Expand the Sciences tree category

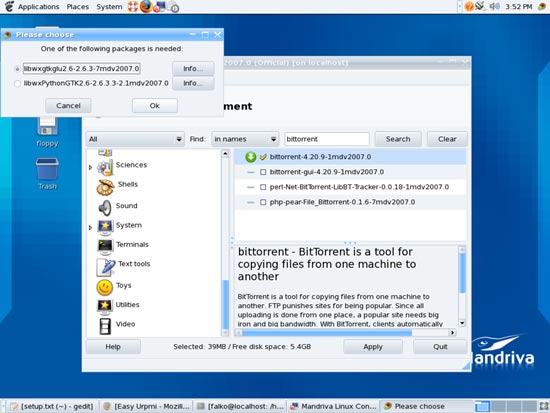pyautogui.click(x=90, y=167)
